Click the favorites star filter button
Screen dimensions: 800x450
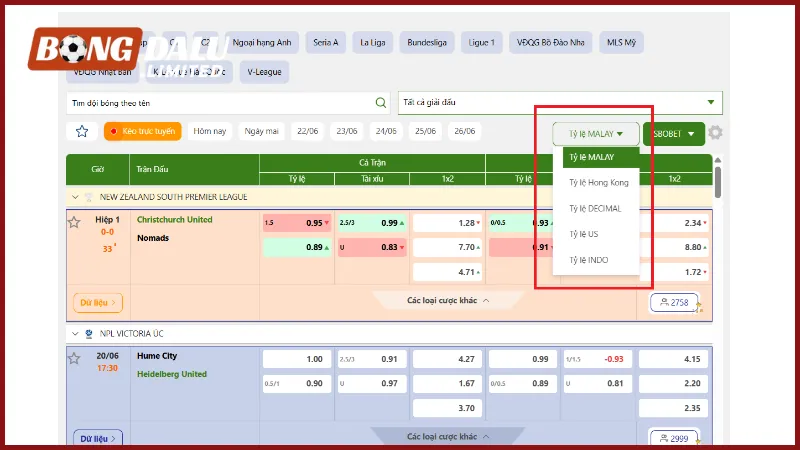(x=82, y=132)
